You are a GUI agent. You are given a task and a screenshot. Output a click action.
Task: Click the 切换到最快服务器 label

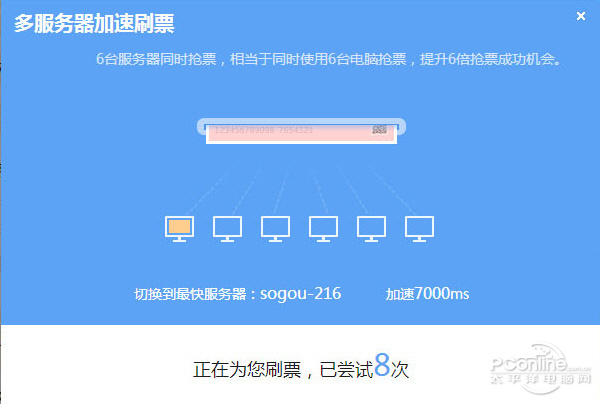click(190, 294)
